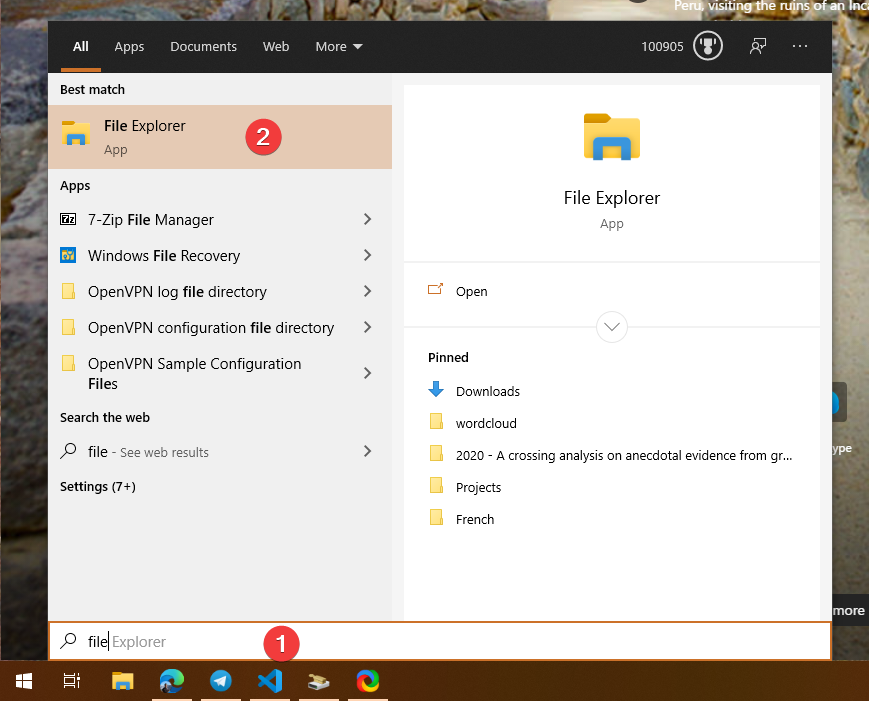This screenshot has height=701, width=869.
Task: Expand OpenVPN log file directory arrow
Action: coord(367,291)
